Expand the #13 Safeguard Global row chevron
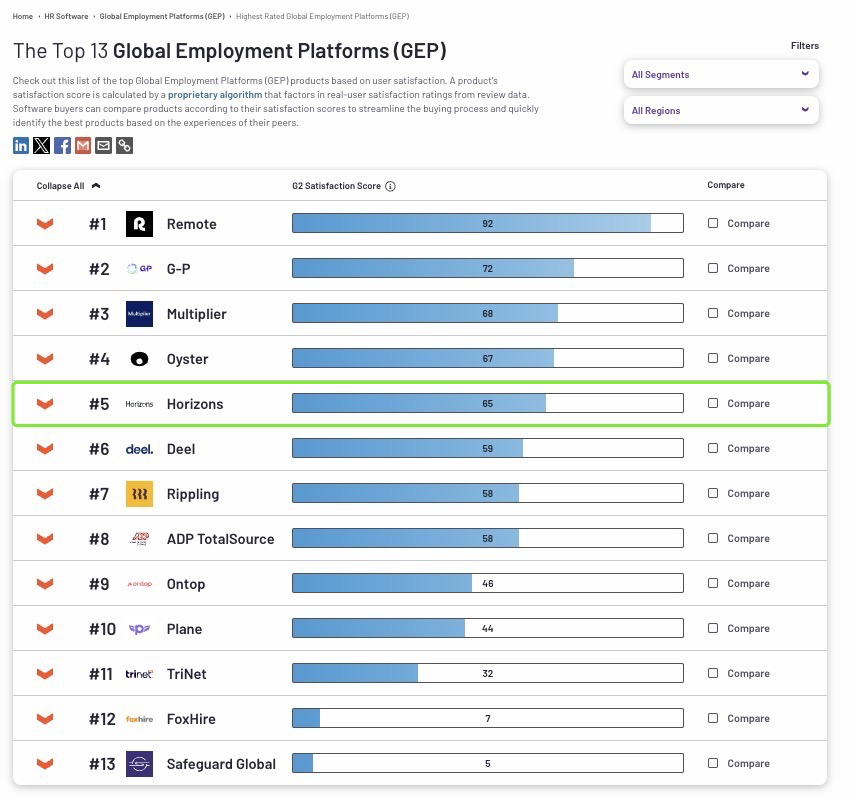Image resolution: width=853 pixels, height=796 pixels. [x=45, y=764]
